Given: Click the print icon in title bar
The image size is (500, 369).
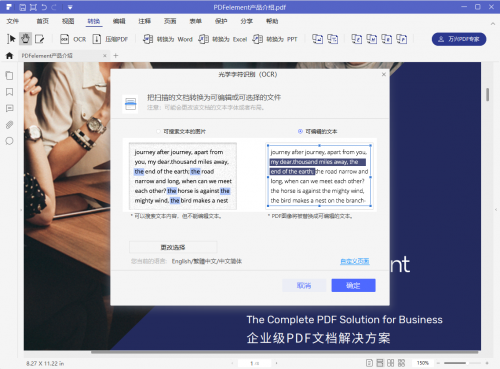Looking at the screenshot, I should [33, 7].
